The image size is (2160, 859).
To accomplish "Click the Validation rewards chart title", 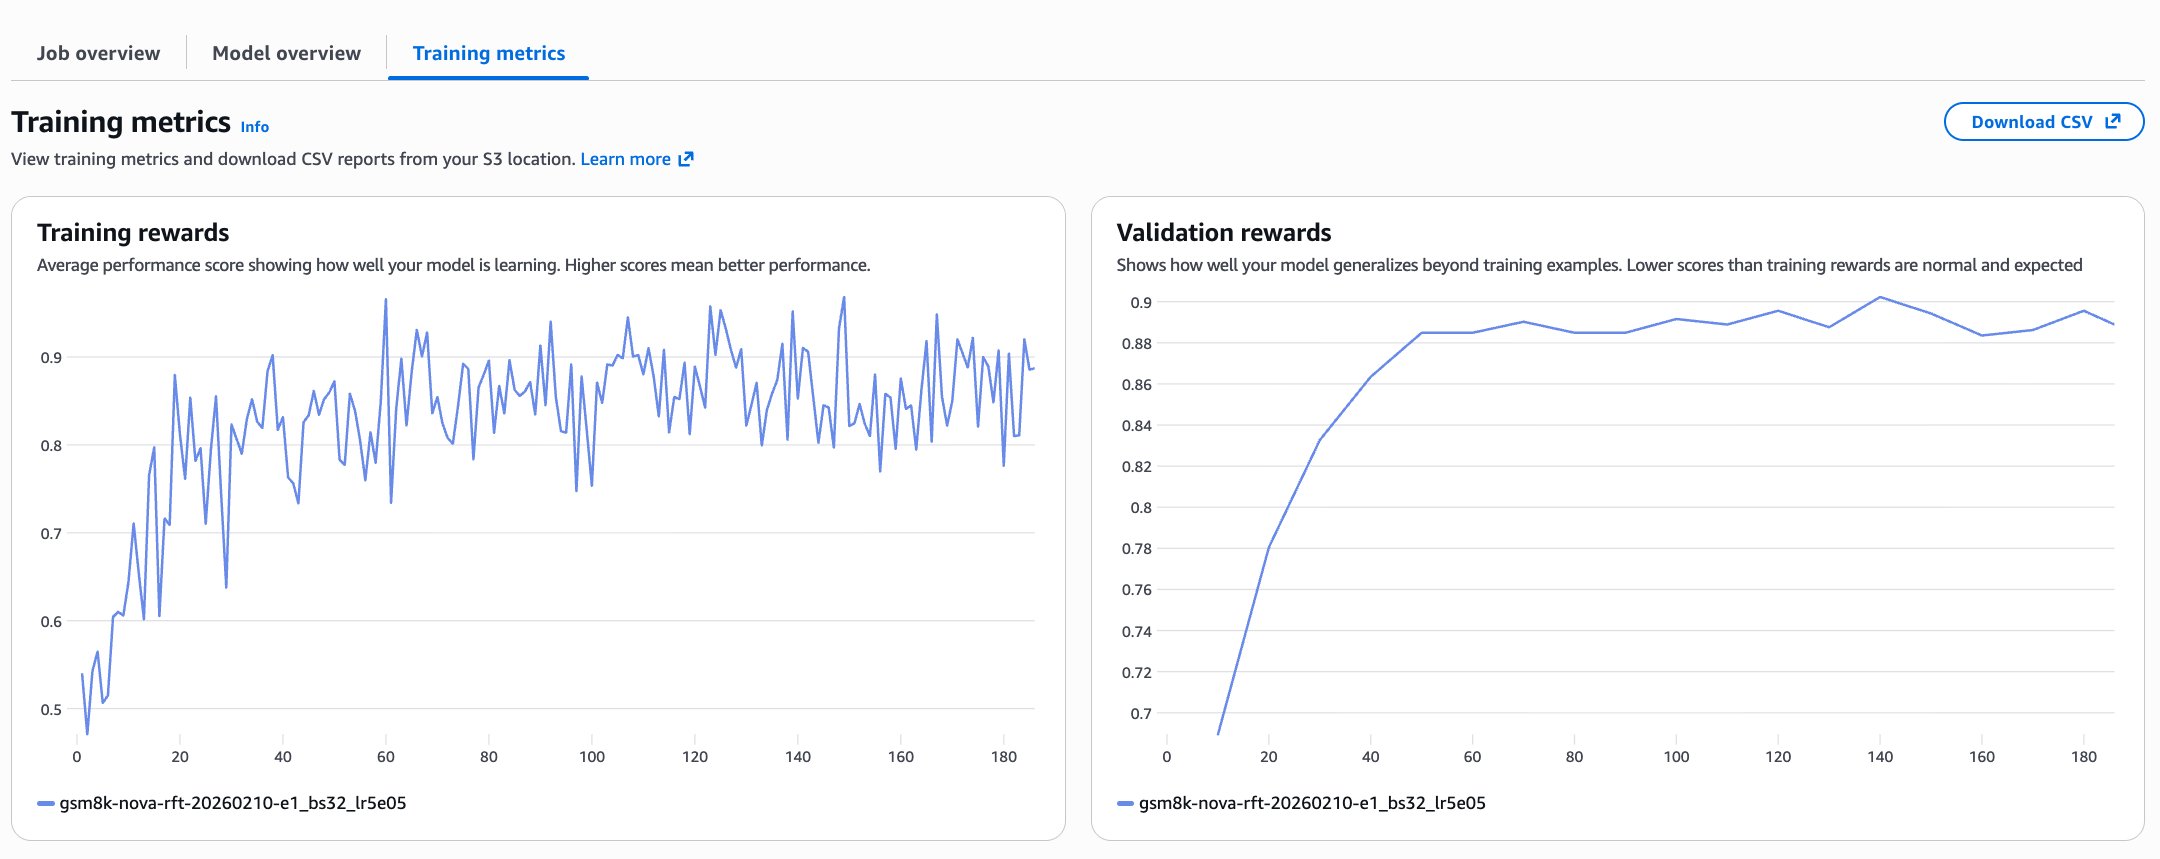I will pos(1223,233).
